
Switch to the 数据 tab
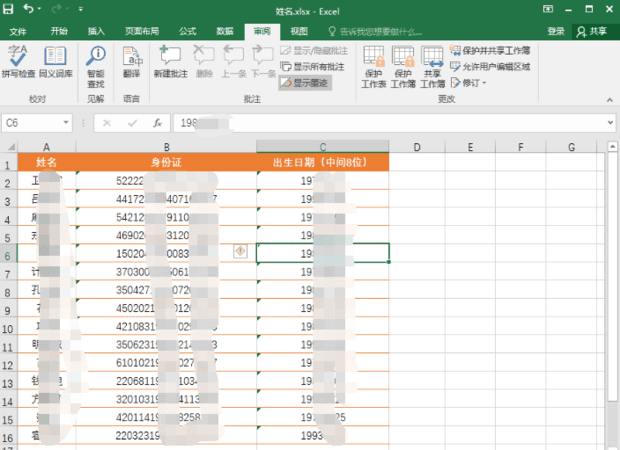click(x=225, y=31)
